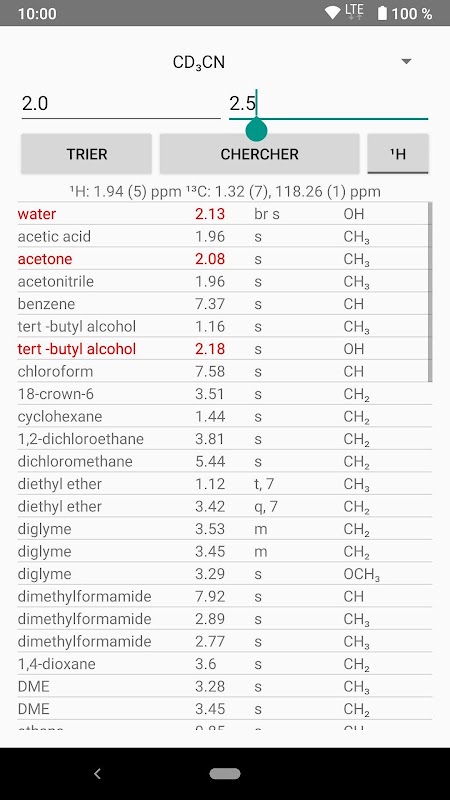Viewport: 450px width, 800px height.
Task: Click the upper limit field showing 2.5
Action: coord(329,104)
